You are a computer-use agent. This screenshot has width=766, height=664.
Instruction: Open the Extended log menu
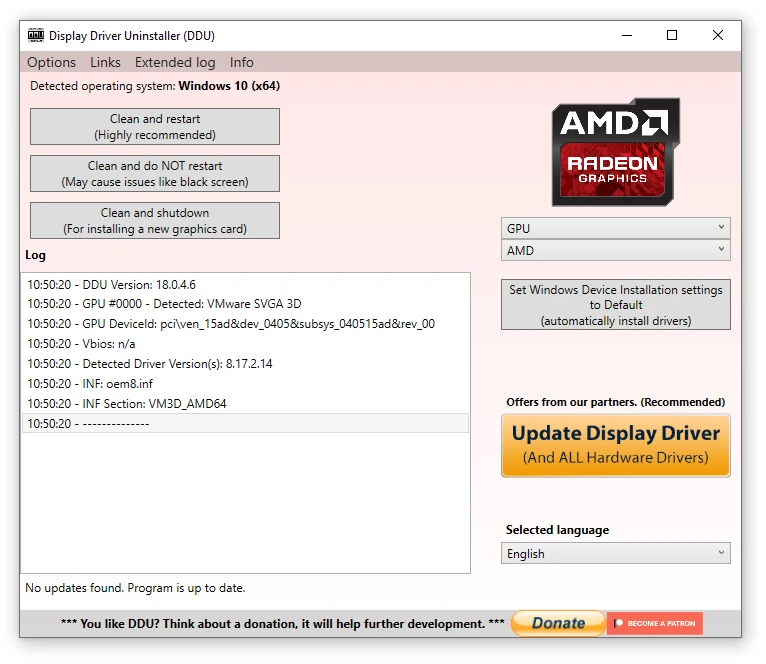(x=175, y=62)
